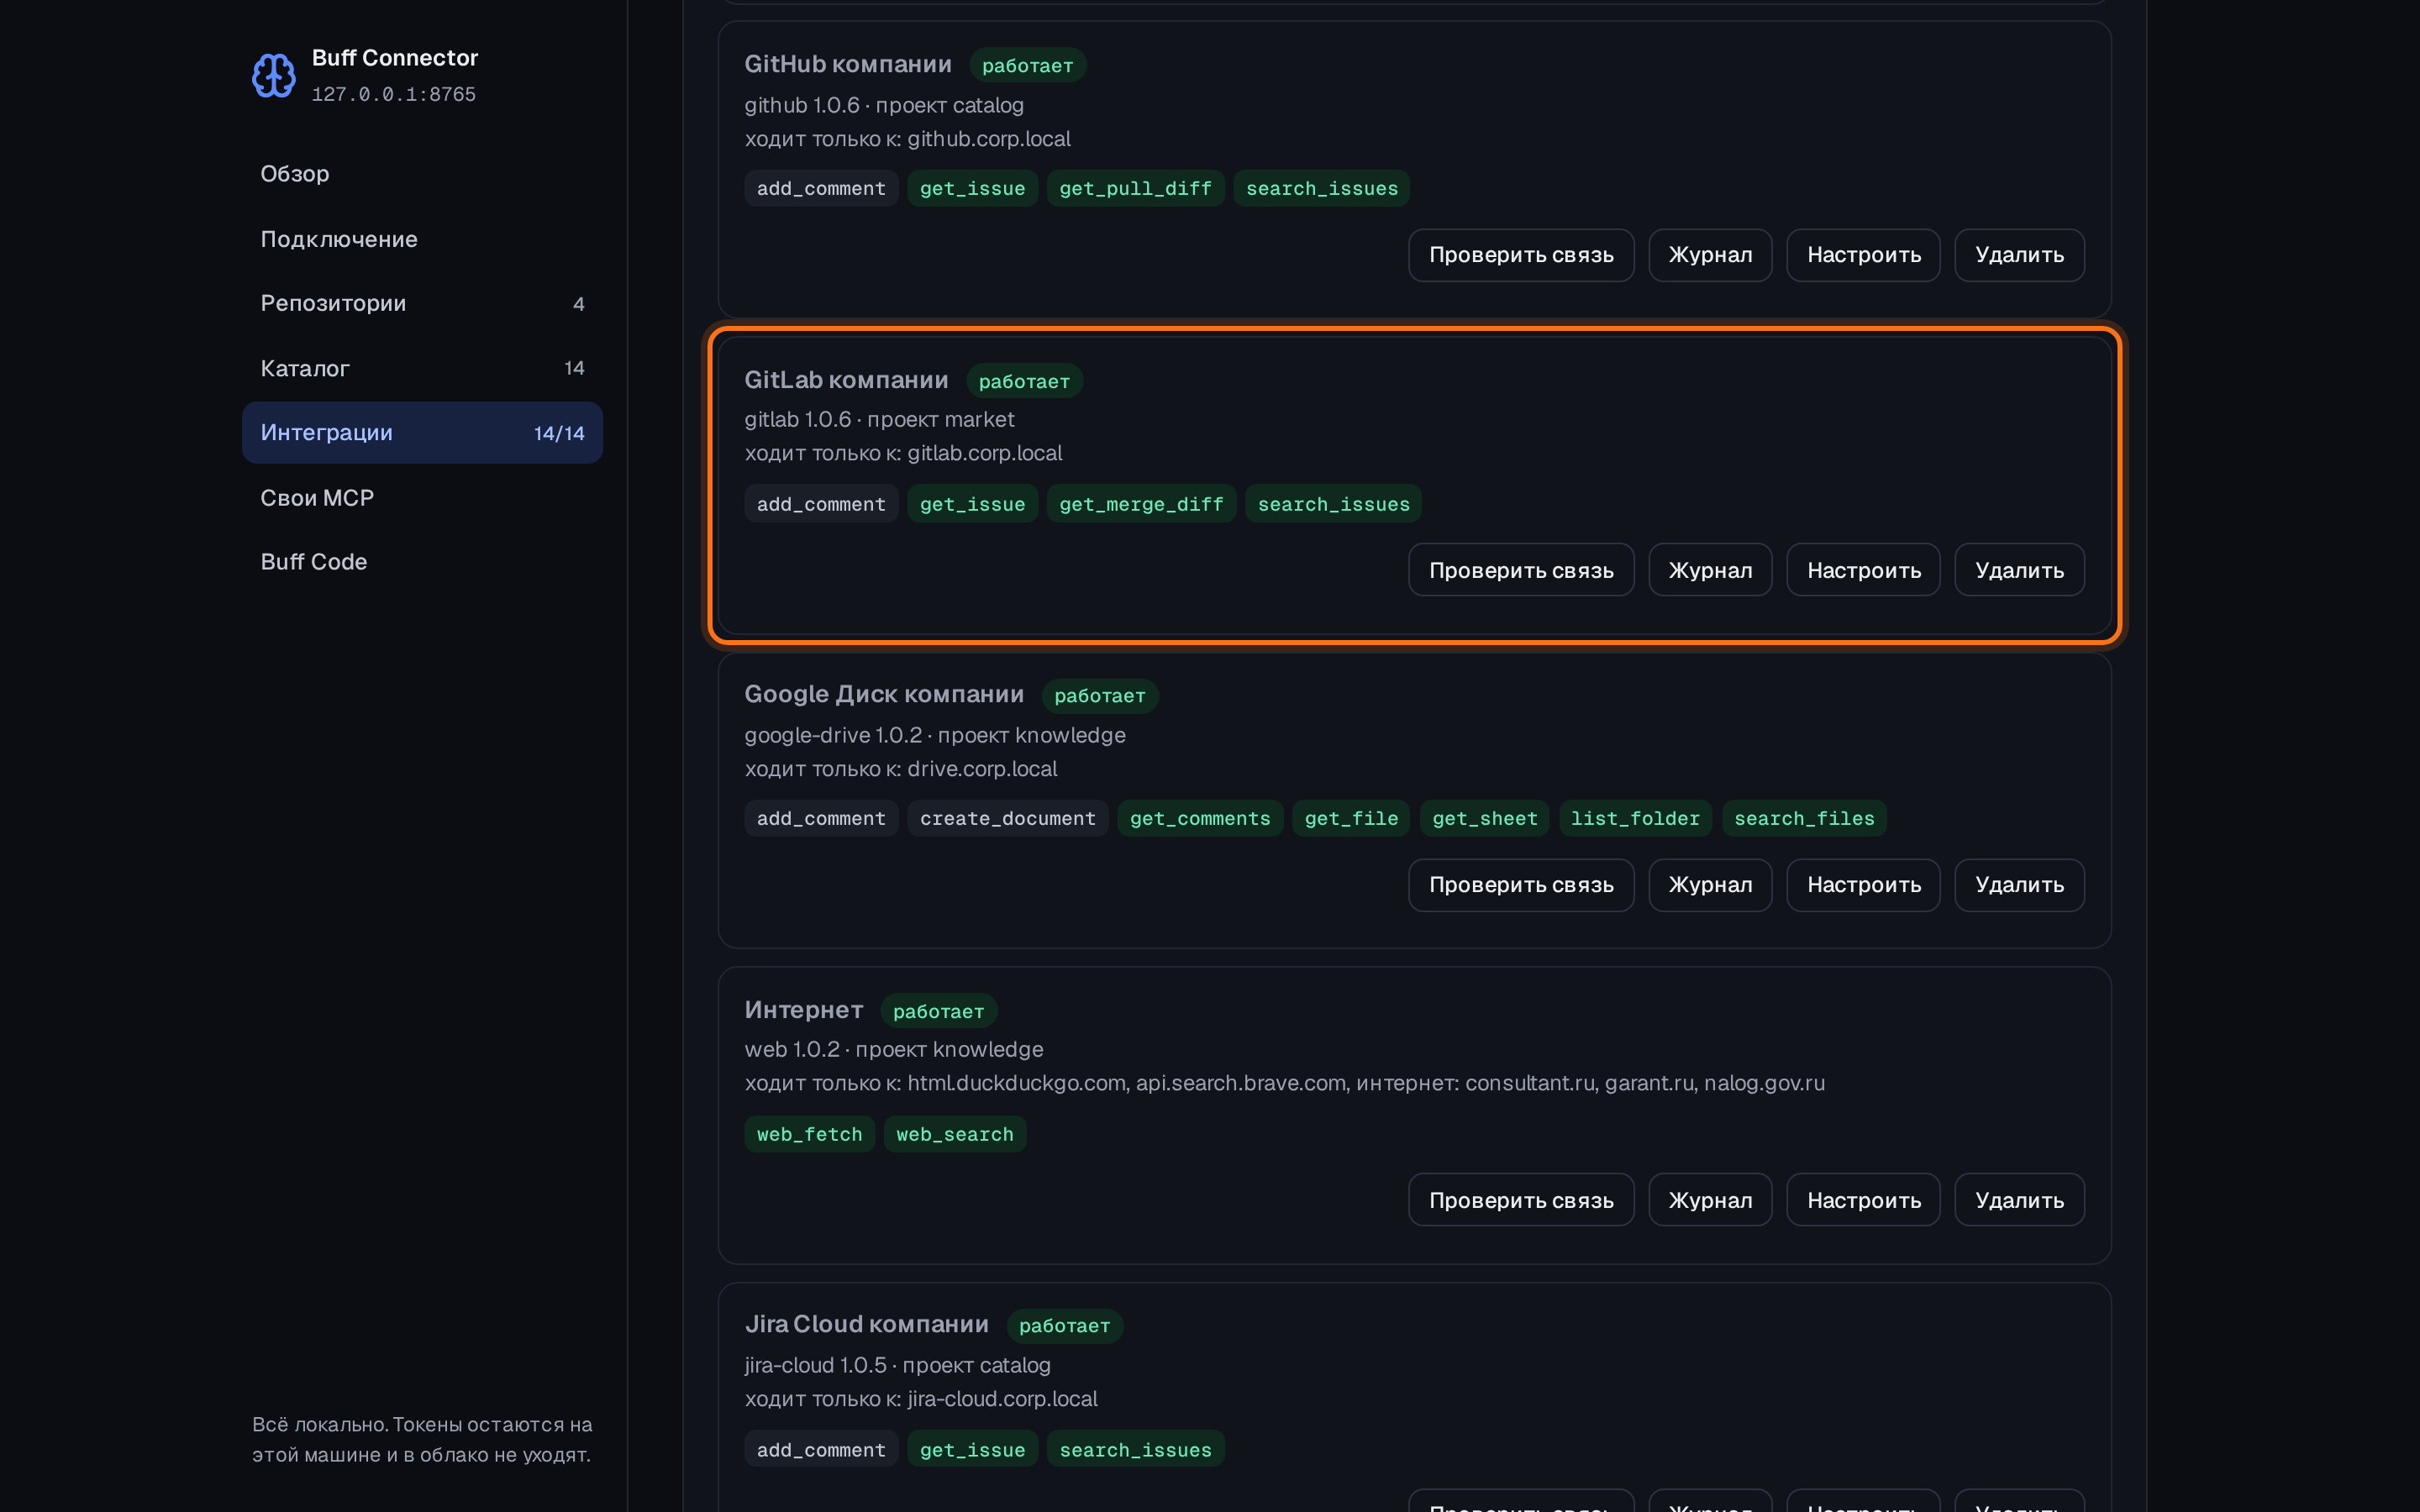Click the Buff Connector brain logo icon
2420x1512 pixels.
pos(273,76)
